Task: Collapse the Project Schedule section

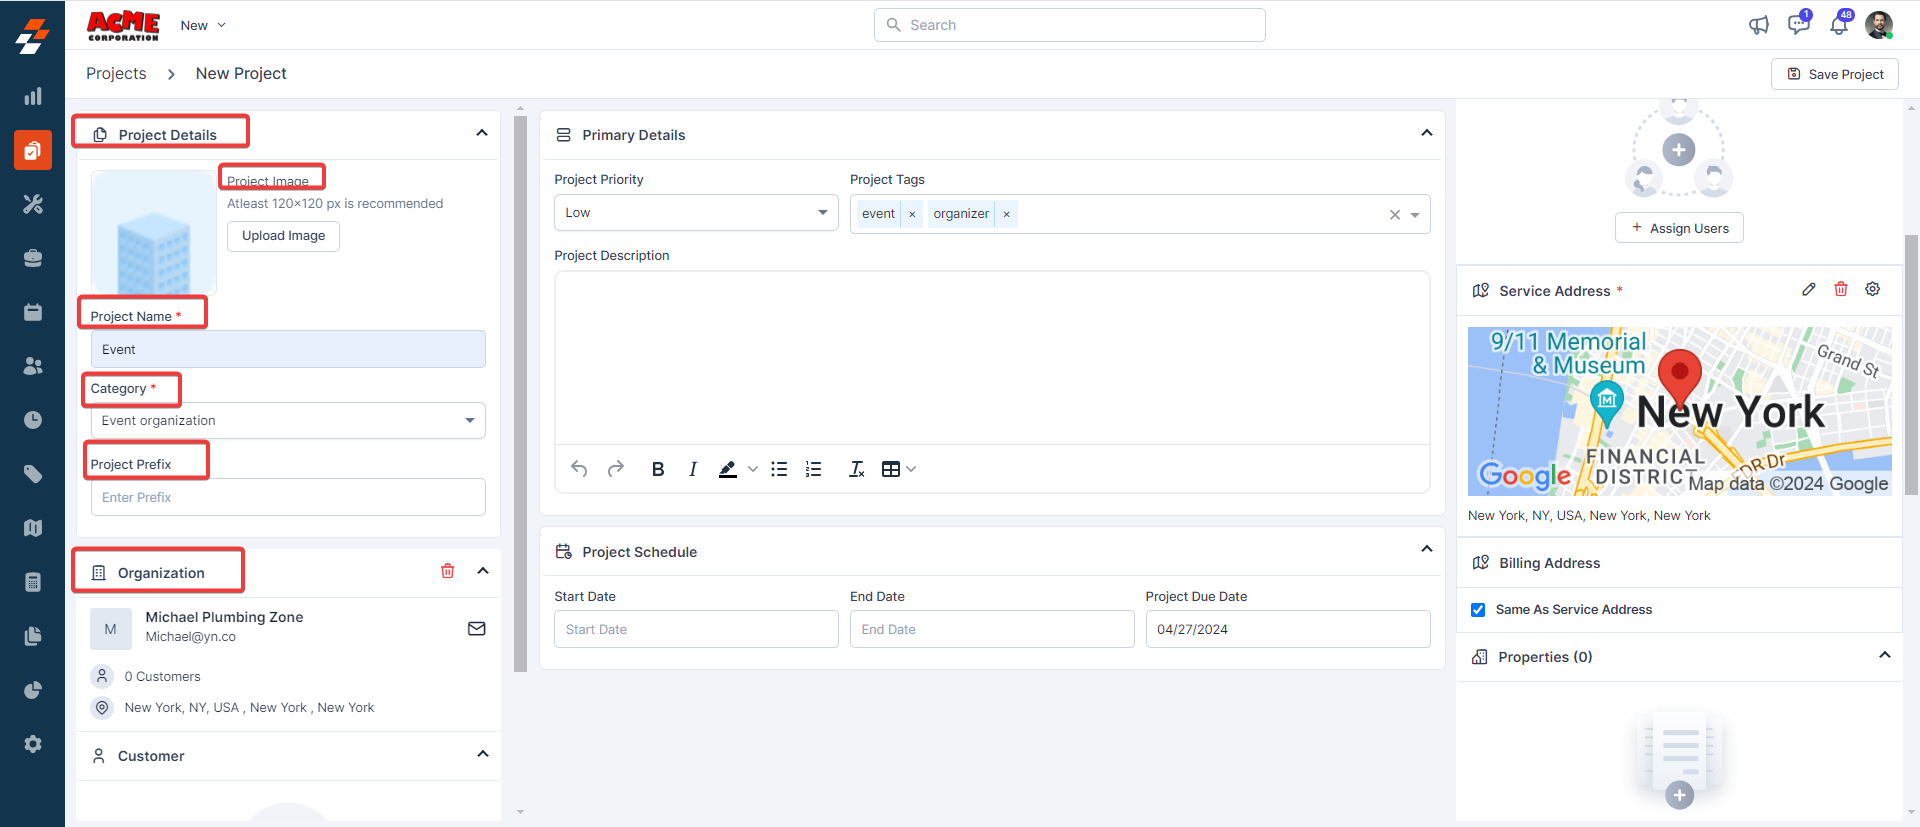Action: pyautogui.click(x=1426, y=549)
